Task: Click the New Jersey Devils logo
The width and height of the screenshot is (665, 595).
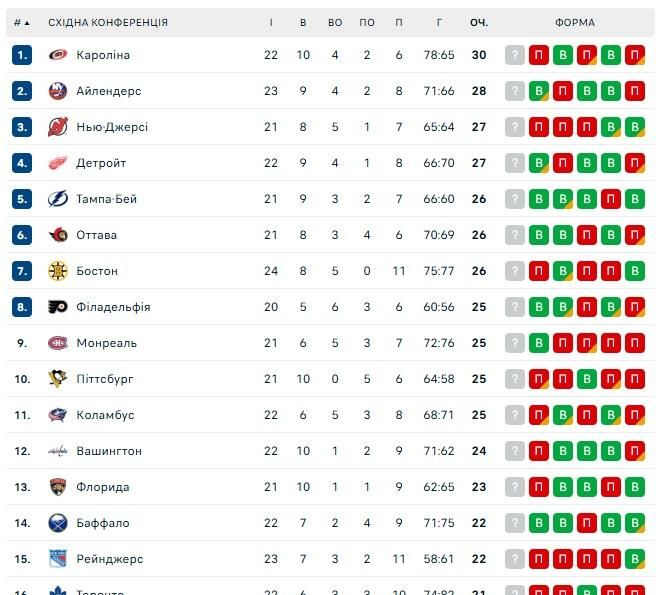Action: click(x=57, y=127)
